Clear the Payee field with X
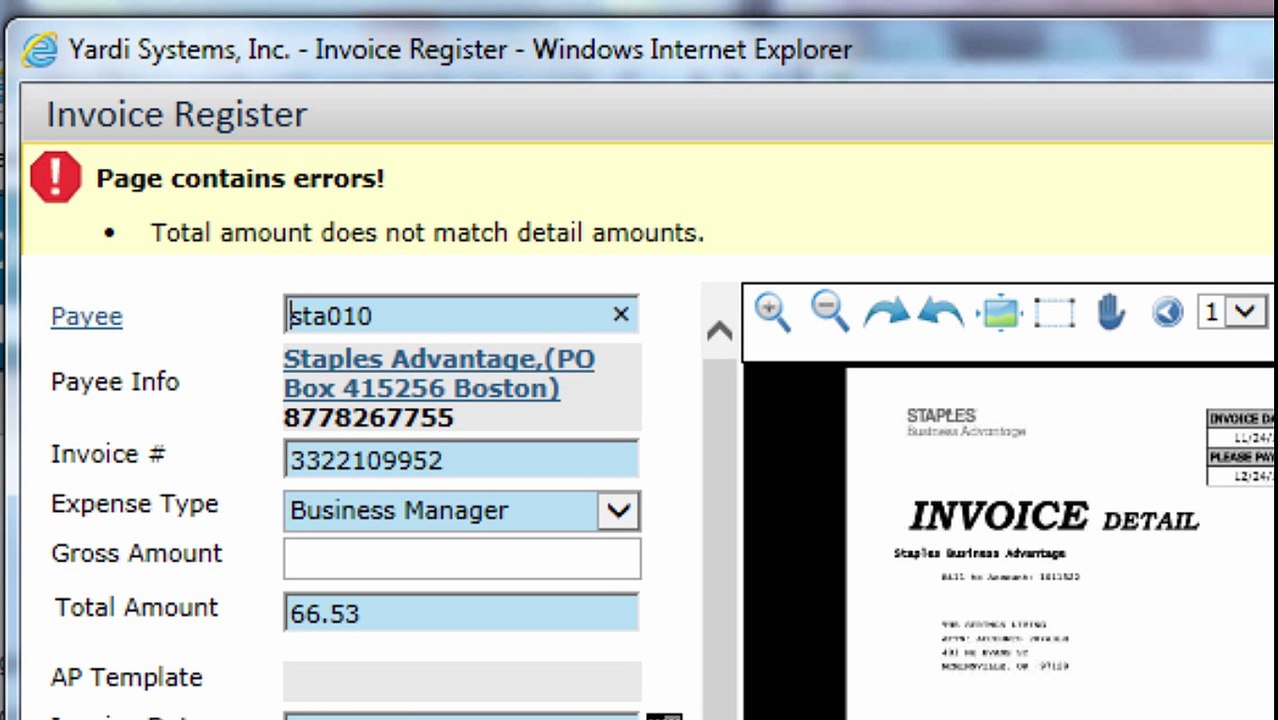Viewport: 1278px width, 720px height. coord(621,315)
